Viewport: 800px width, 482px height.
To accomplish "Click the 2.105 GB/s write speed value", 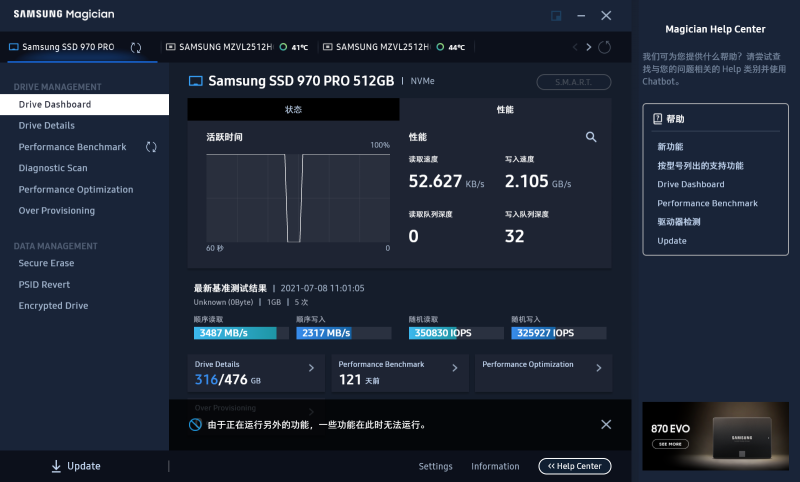I will coord(538,182).
